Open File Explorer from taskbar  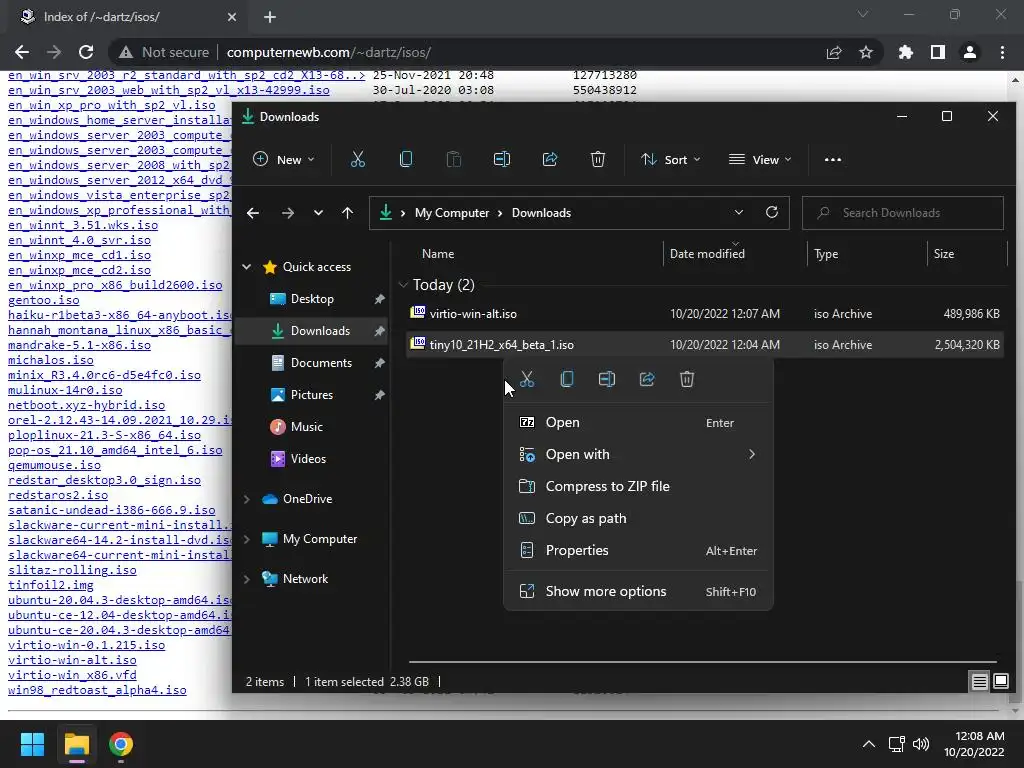click(x=76, y=744)
